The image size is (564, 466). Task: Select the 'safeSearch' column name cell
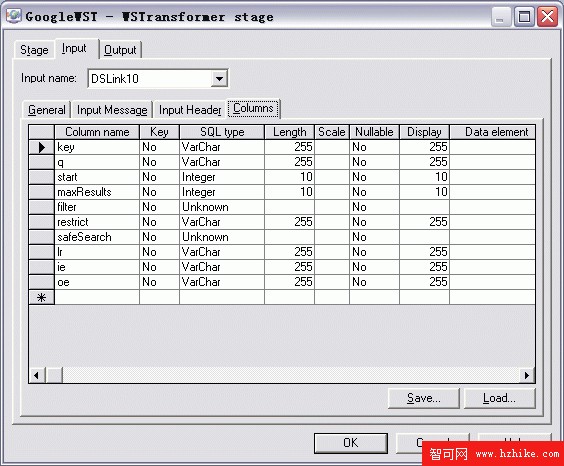point(97,237)
